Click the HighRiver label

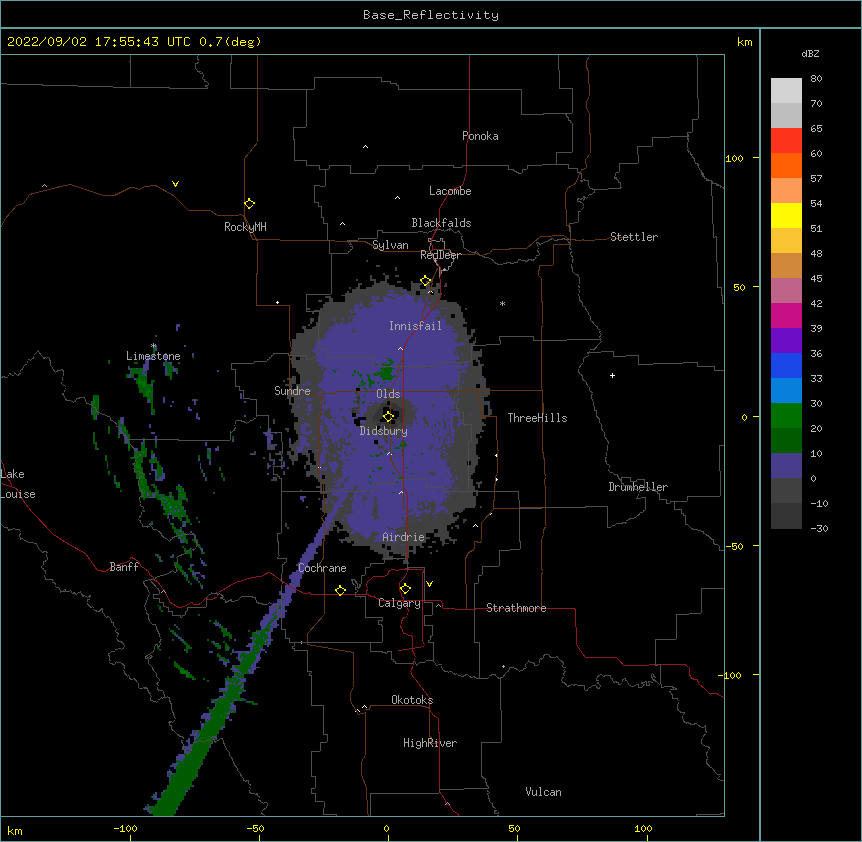pos(430,743)
